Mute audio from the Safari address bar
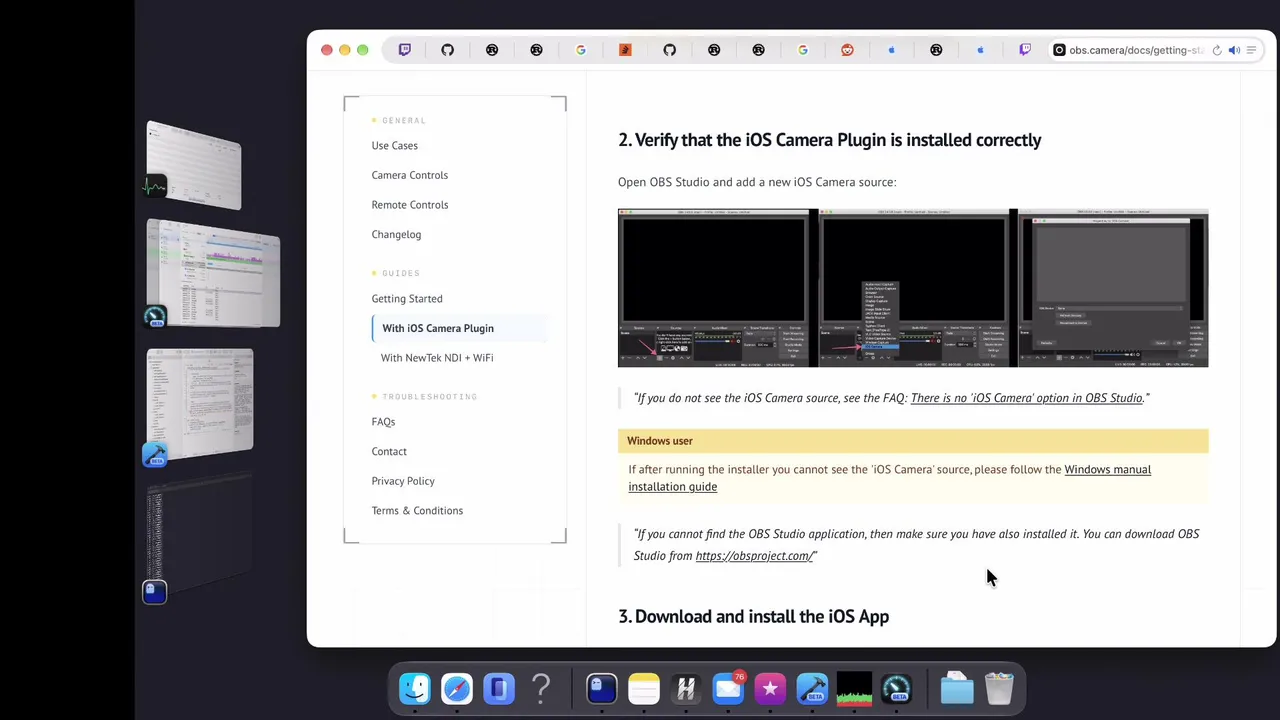Viewport: 1280px width, 720px height. tap(1234, 50)
